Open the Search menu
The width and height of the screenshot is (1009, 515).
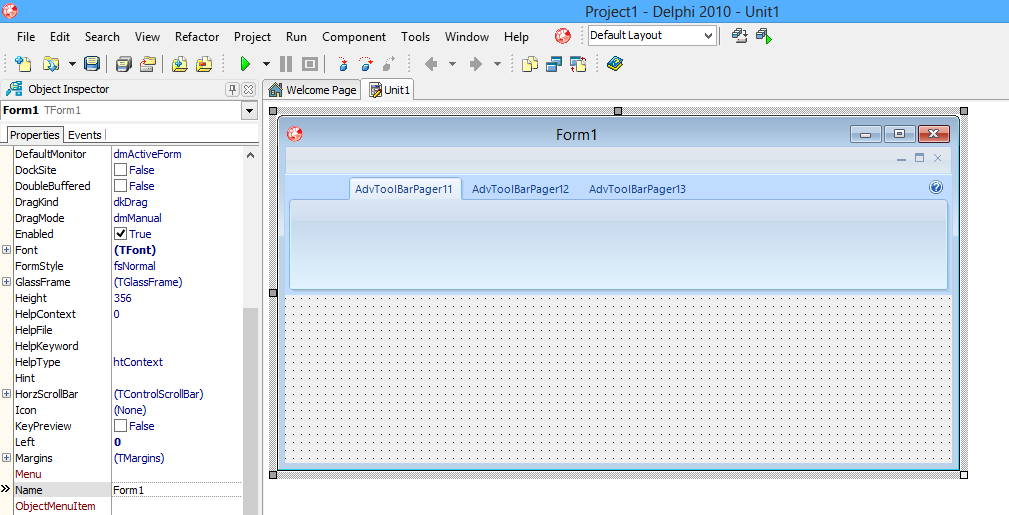tap(102, 37)
